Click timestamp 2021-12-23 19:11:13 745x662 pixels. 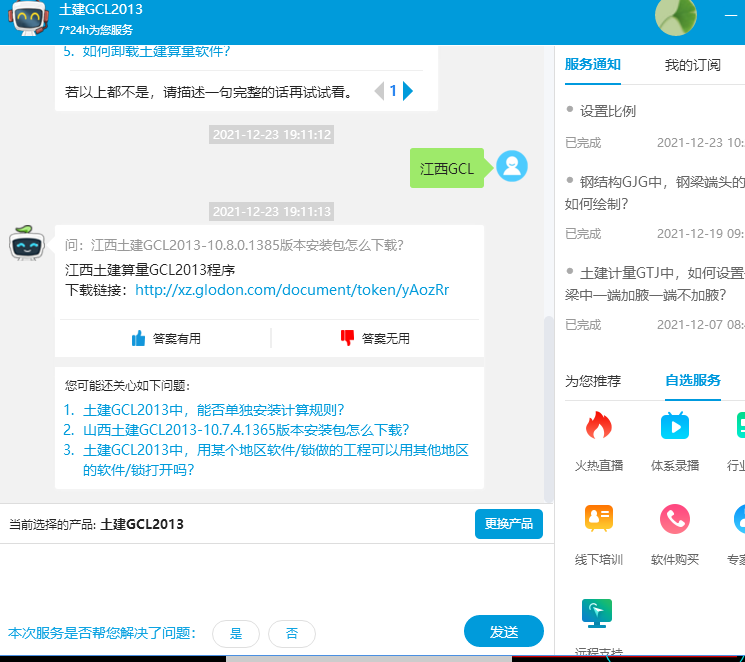pyautogui.click(x=271, y=211)
